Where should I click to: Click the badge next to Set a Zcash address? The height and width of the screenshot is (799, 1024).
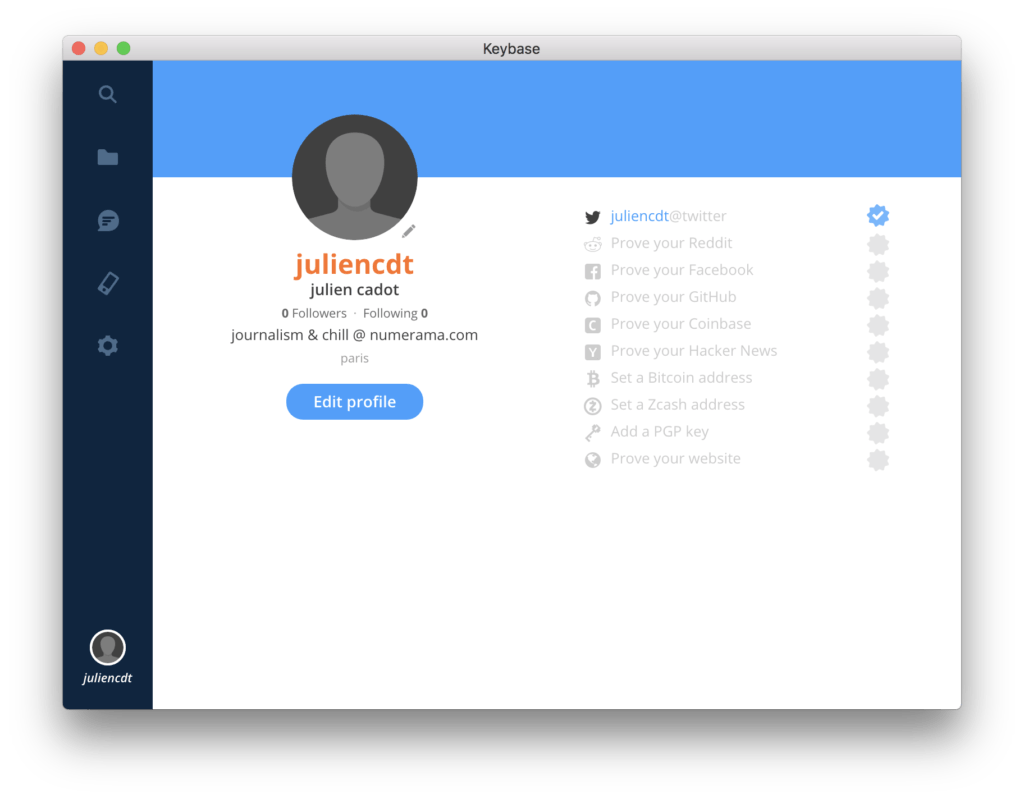click(x=878, y=405)
